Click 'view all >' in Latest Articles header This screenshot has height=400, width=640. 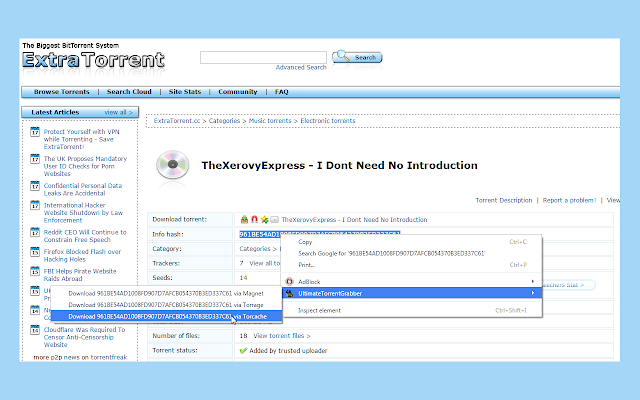(x=118, y=112)
